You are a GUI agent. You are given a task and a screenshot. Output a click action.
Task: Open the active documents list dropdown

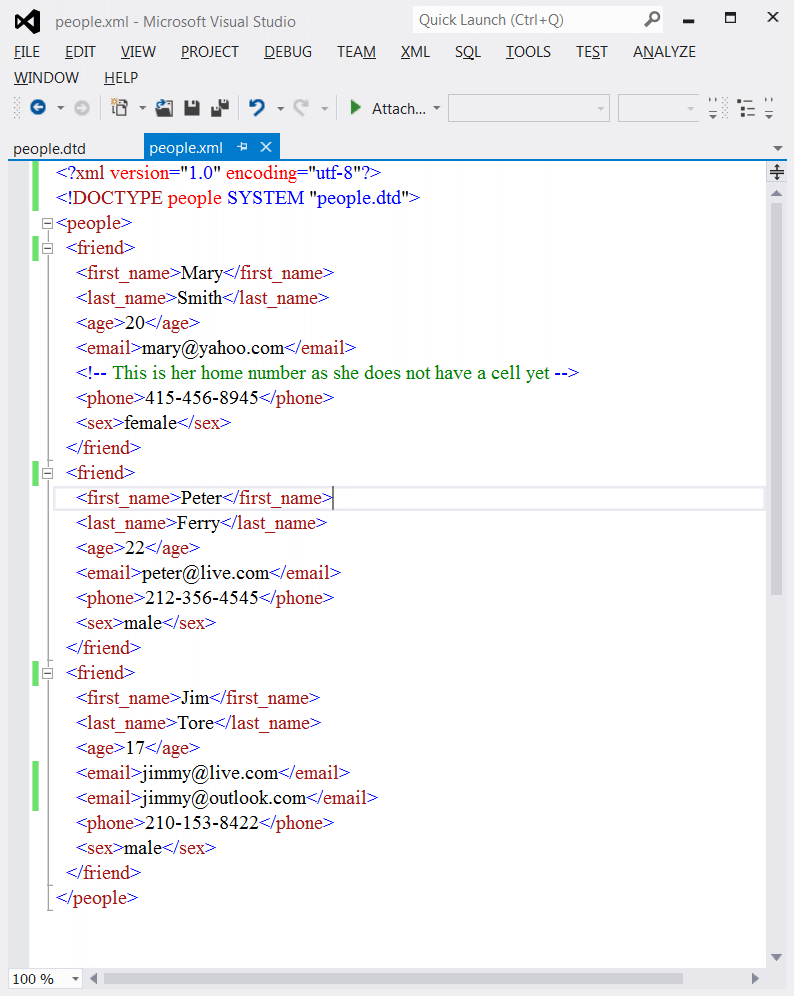pos(777,148)
